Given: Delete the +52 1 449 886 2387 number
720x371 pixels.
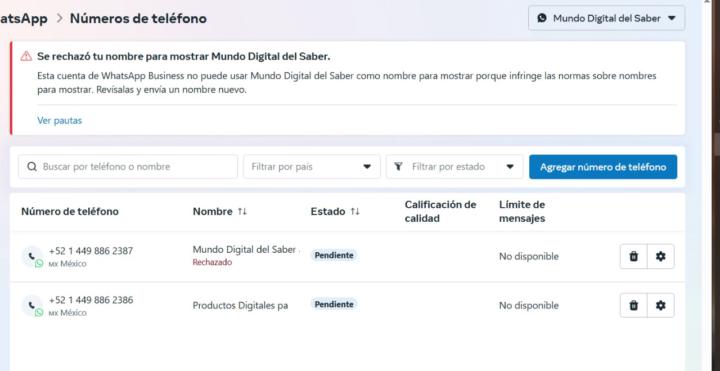Looking at the screenshot, I should 634,256.
